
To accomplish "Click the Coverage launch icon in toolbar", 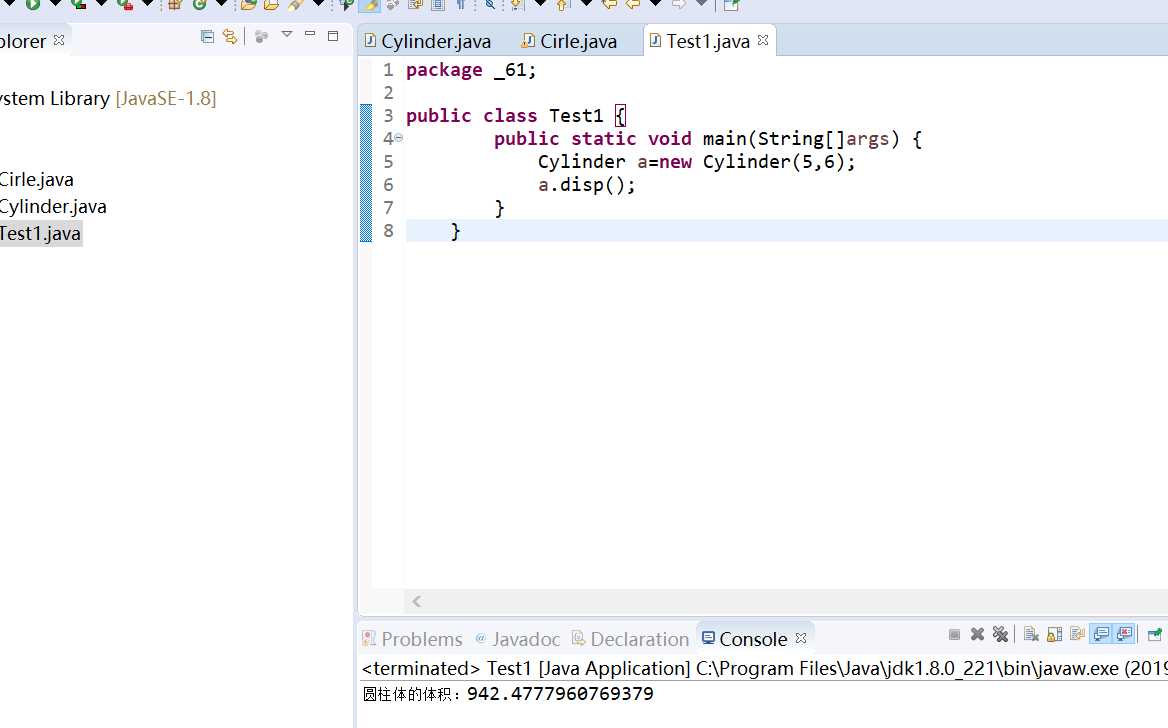I will (x=78, y=4).
